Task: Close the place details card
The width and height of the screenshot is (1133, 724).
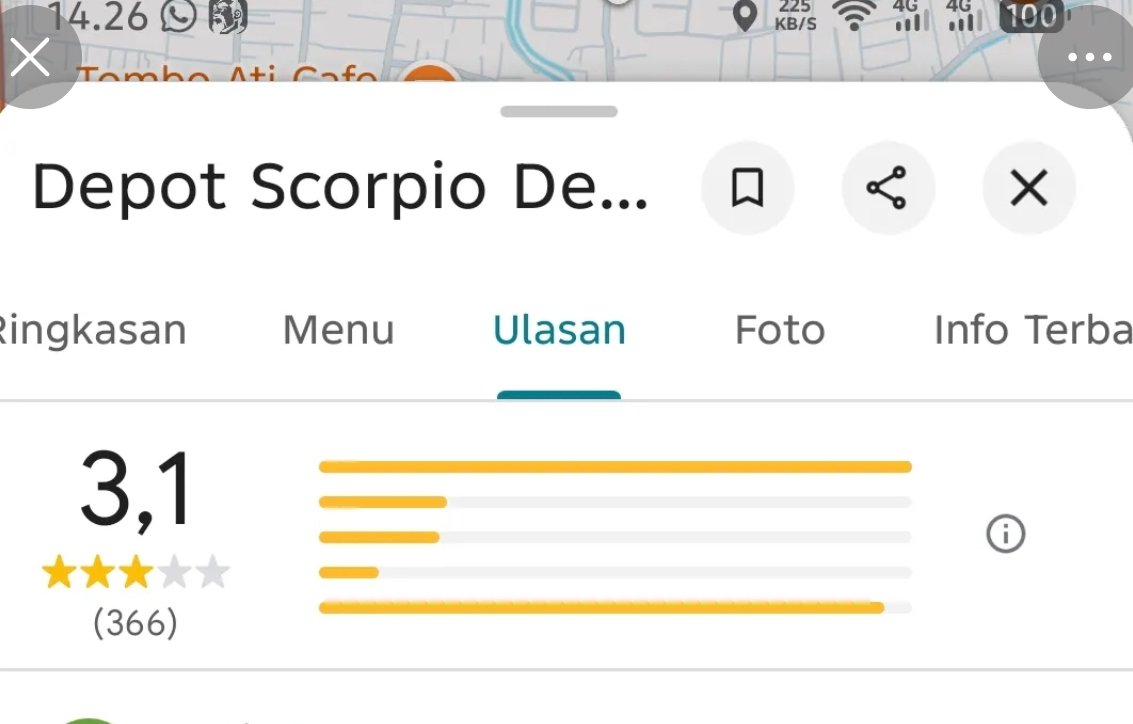Action: tap(1028, 188)
